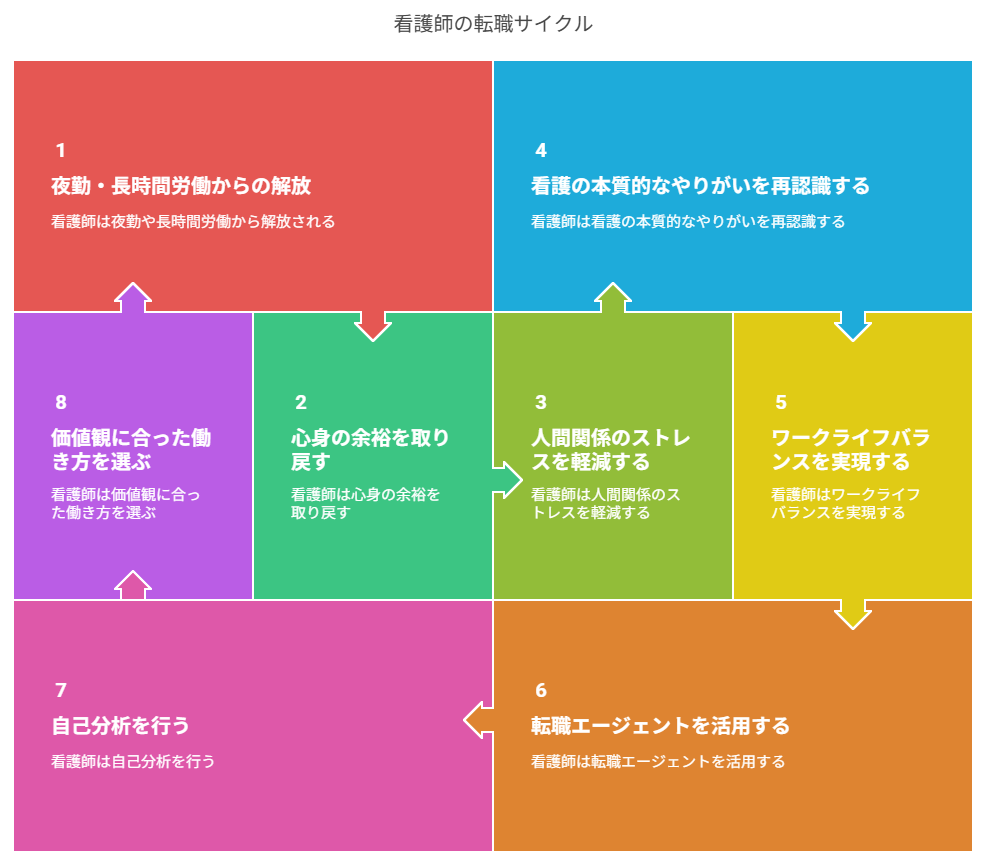Click heading 看護の本質的なやりがいを再認識する
The height and width of the screenshot is (865, 987).
[700, 186]
